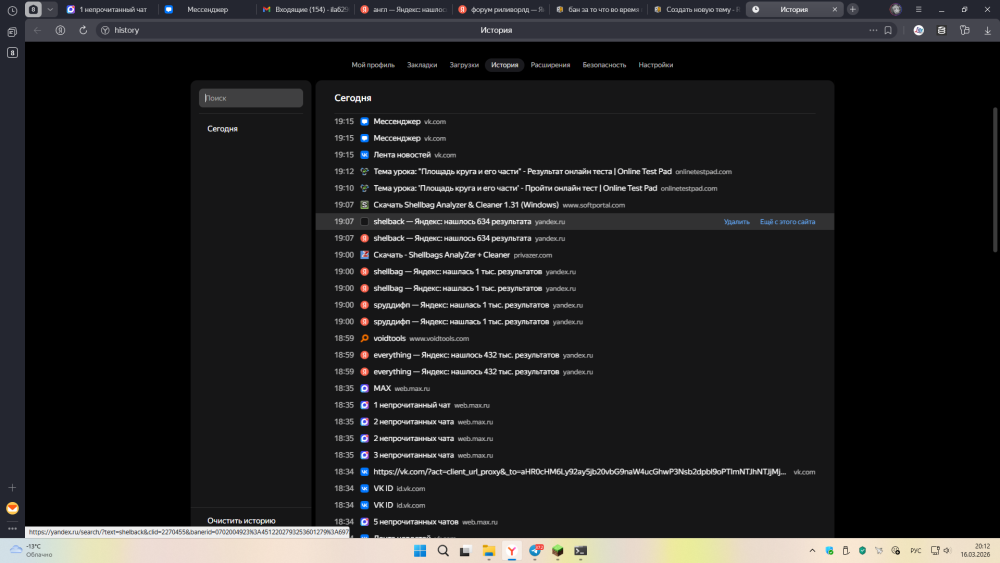The image size is (1000, 563).
Task: Go back with the back arrow
Action: click(x=37, y=30)
